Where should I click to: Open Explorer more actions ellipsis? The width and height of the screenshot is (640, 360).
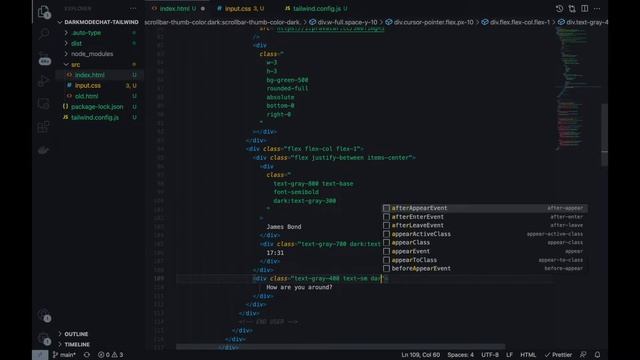[x=133, y=9]
